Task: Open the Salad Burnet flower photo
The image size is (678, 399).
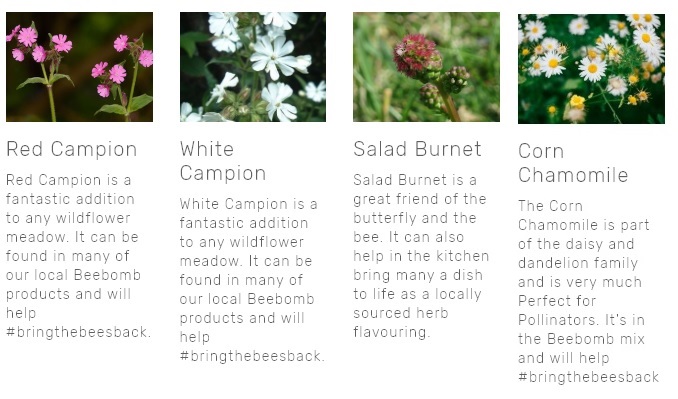Action: click(426, 67)
